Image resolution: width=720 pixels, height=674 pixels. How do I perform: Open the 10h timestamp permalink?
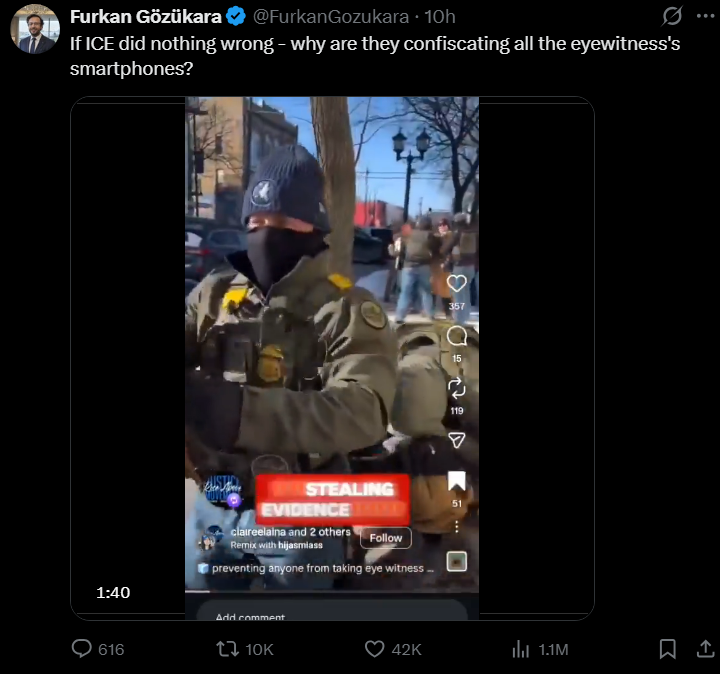tap(440, 17)
